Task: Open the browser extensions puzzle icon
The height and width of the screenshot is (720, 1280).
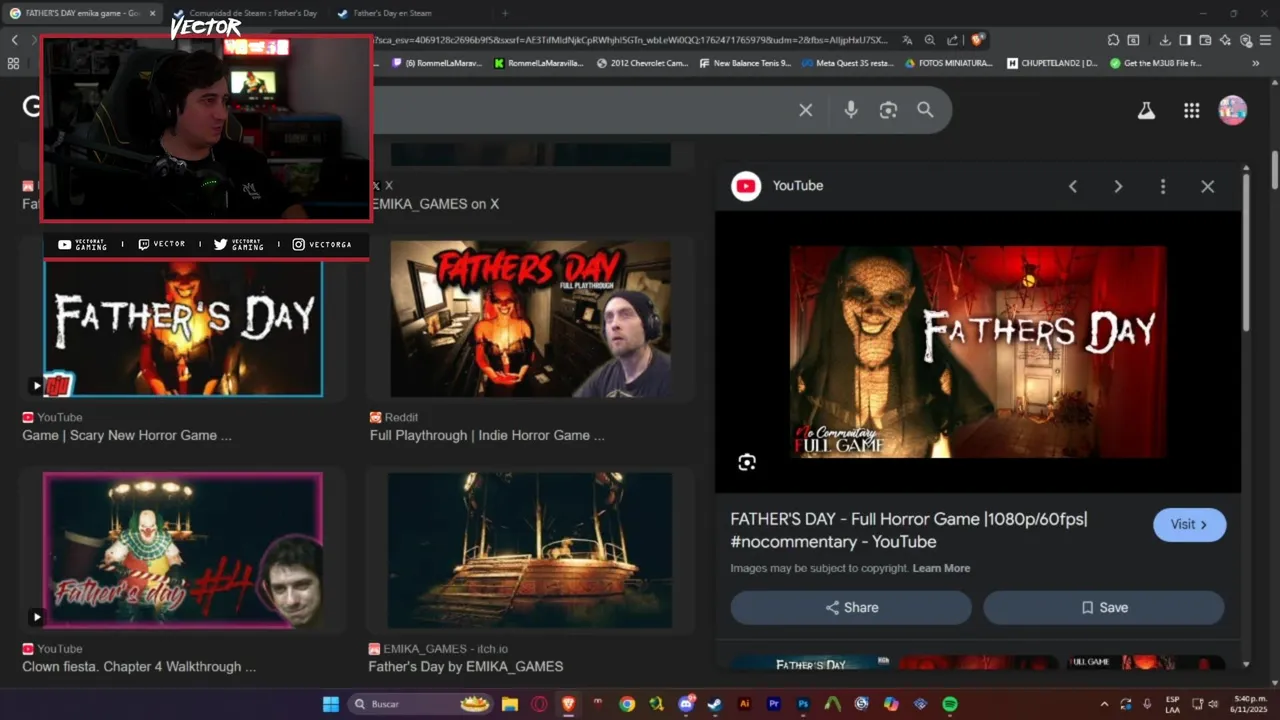Action: coord(1113,40)
